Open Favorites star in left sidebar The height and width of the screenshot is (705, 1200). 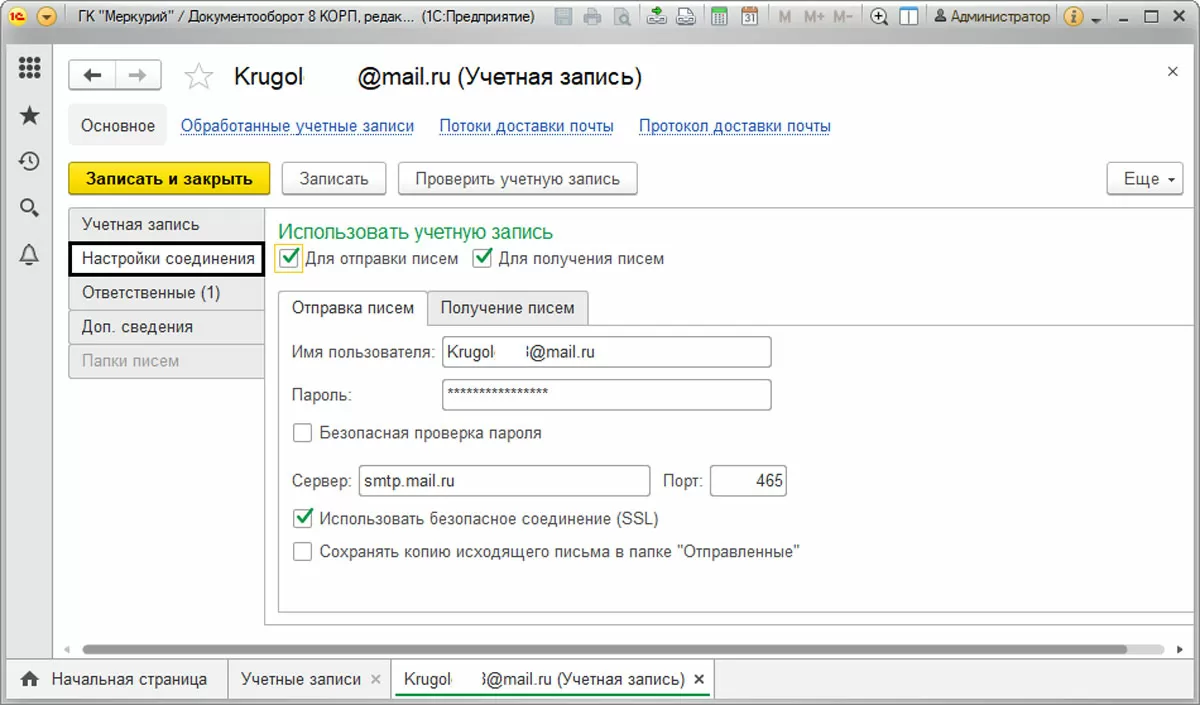click(x=30, y=115)
